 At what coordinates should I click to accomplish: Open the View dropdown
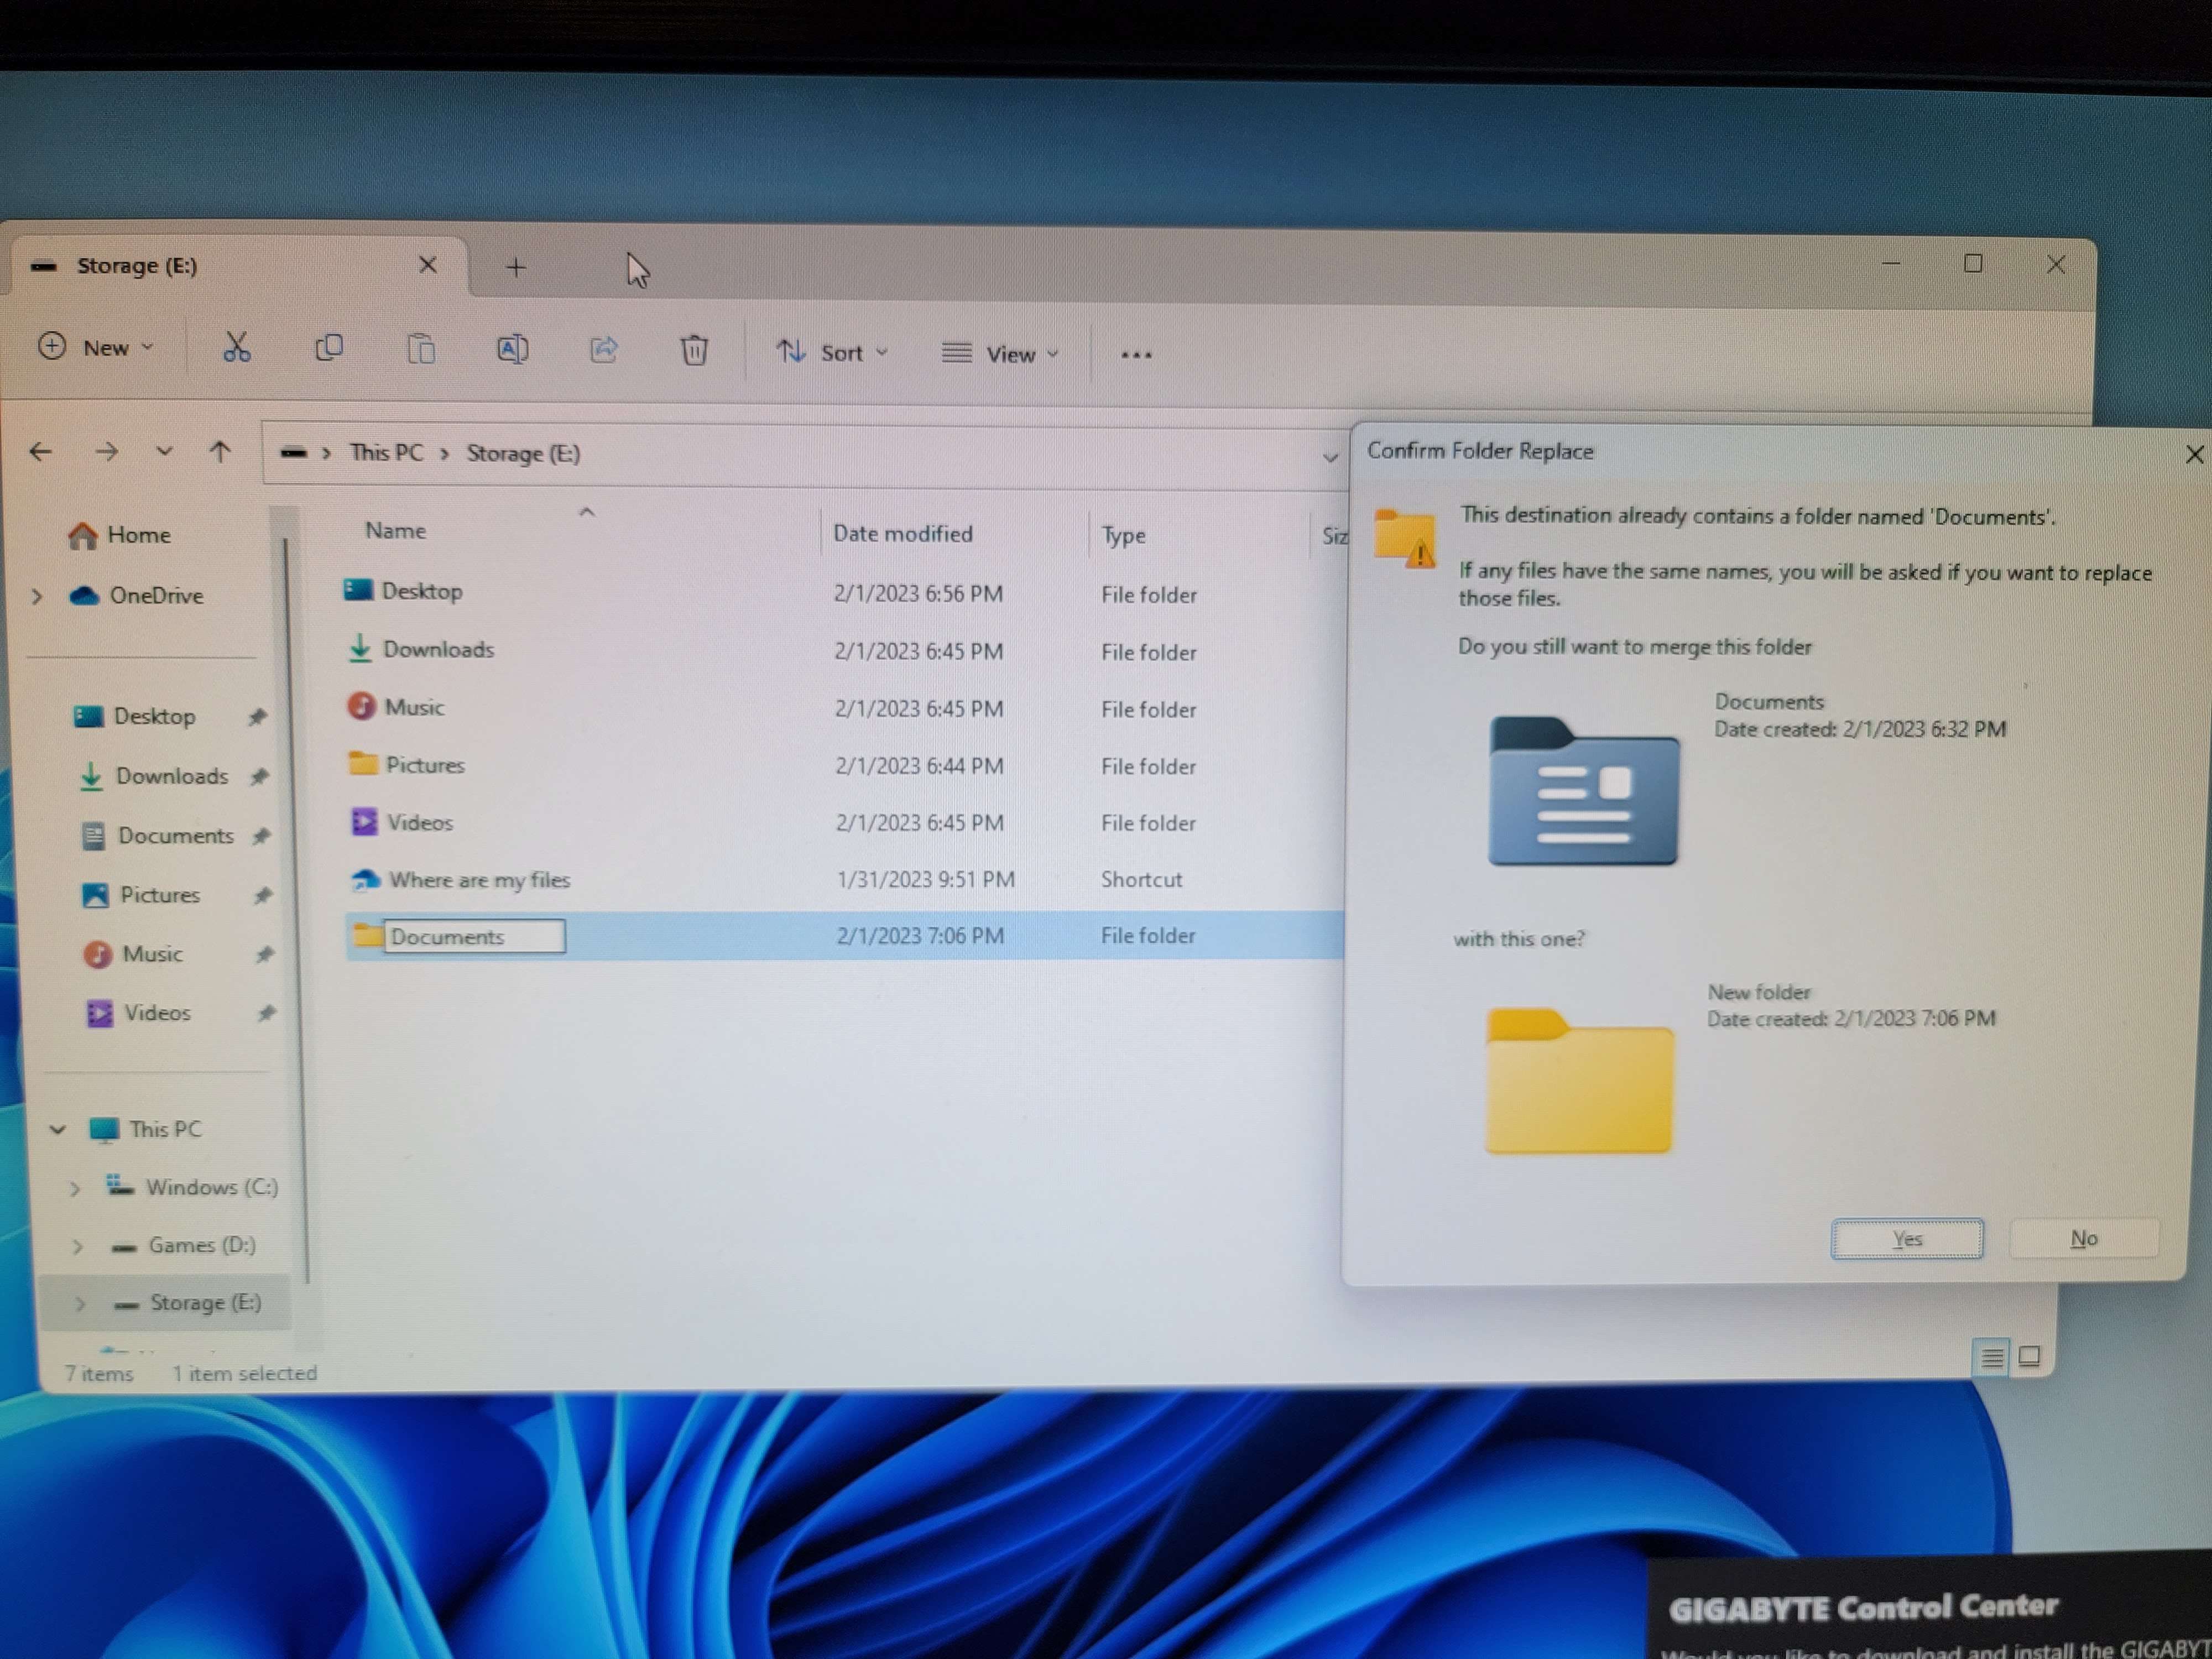click(x=999, y=354)
